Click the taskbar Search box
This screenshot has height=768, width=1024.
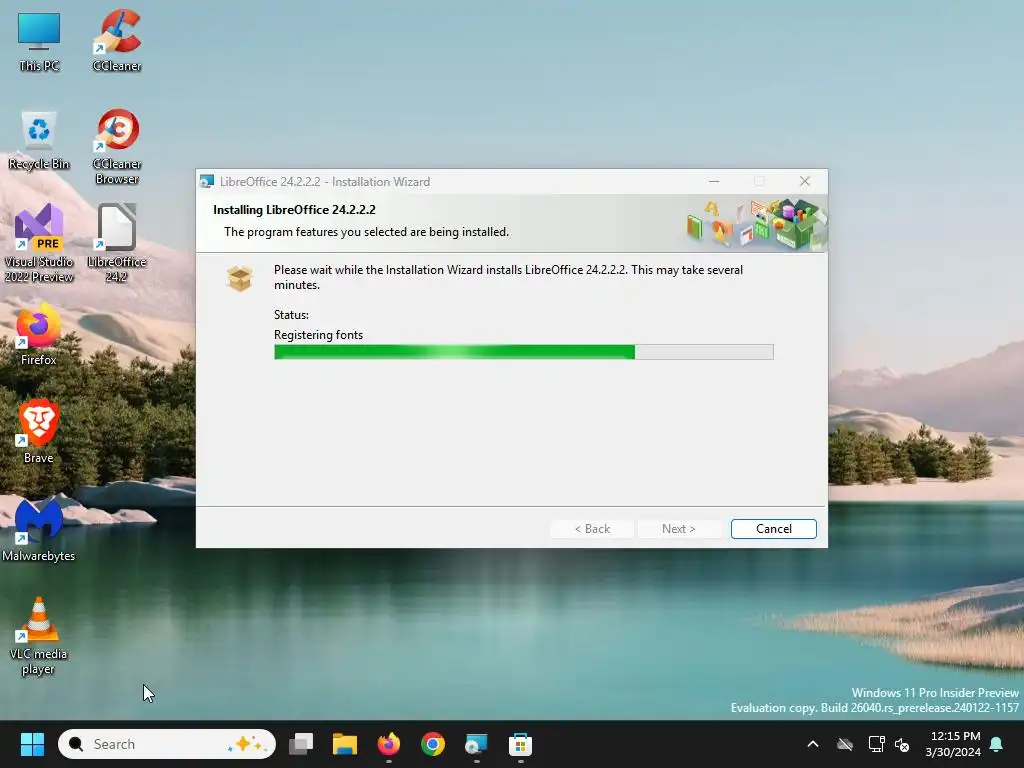(167, 744)
